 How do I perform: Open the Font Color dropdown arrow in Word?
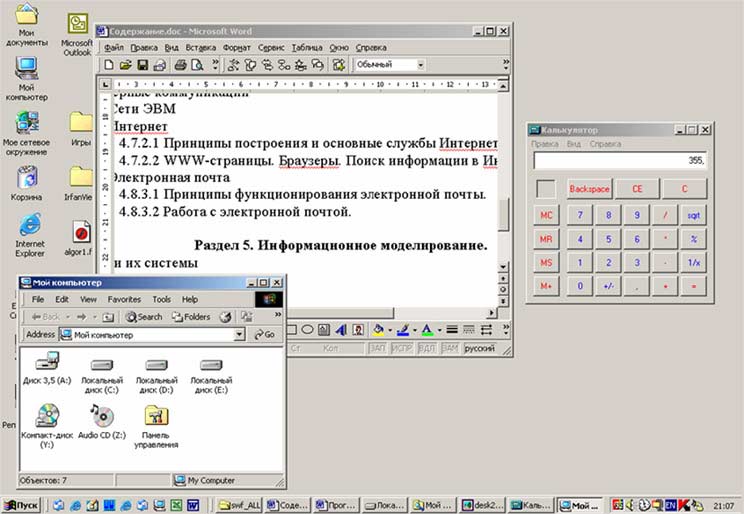pos(439,329)
